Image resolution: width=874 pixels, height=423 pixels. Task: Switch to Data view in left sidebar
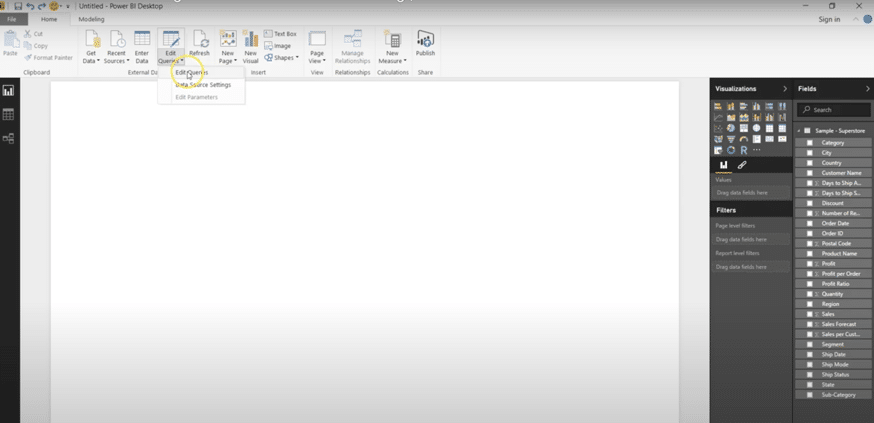point(8,114)
